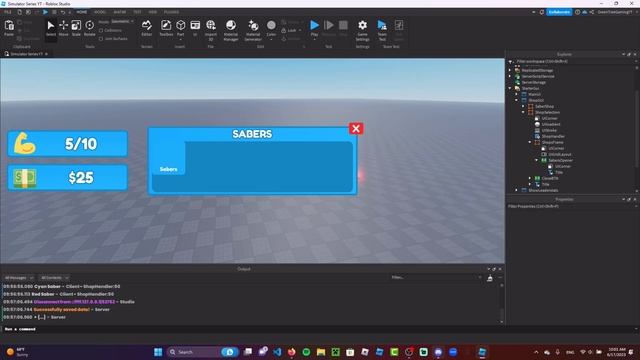Open the All Contexts output dropdown

(55, 278)
